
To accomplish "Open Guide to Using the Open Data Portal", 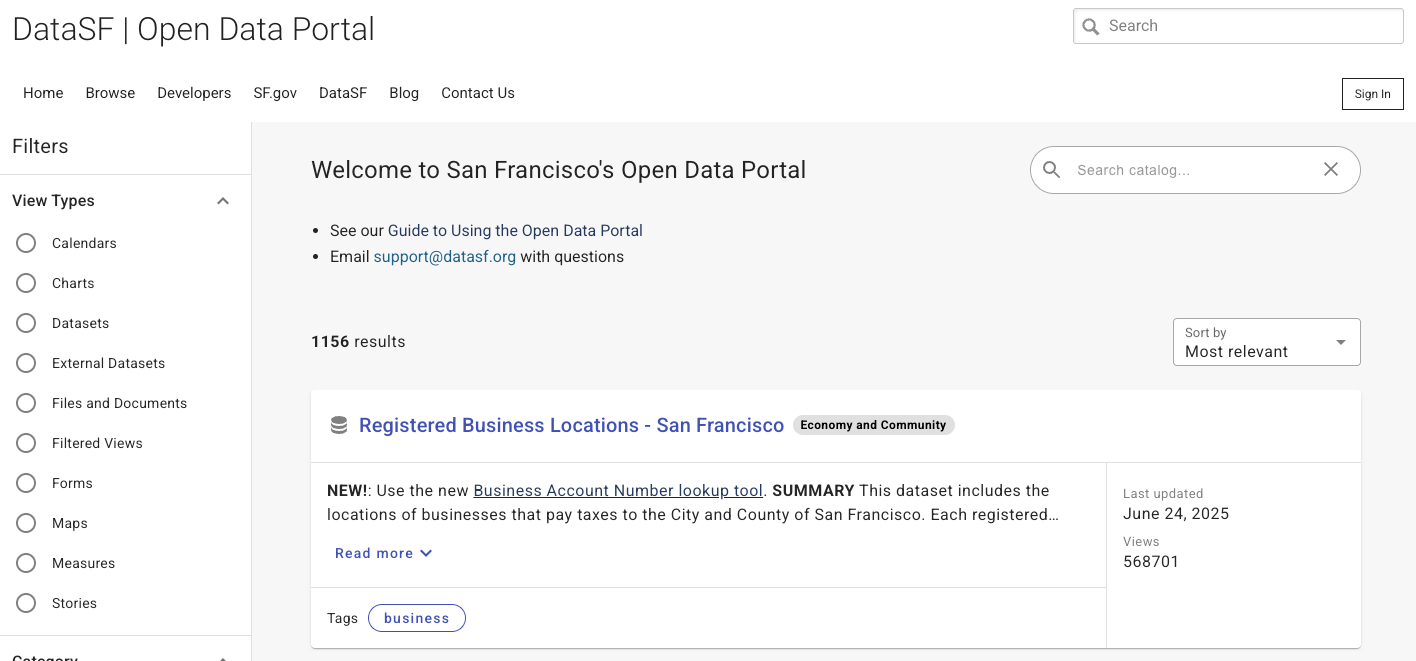I will 515,231.
